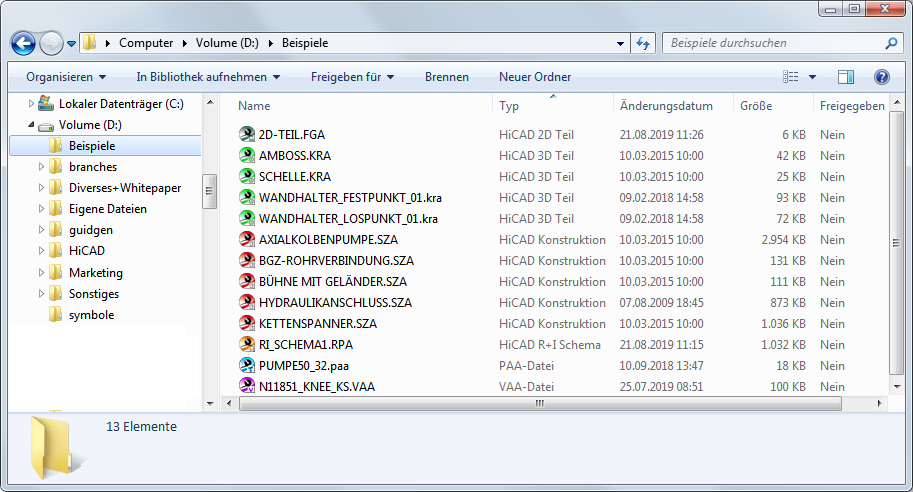Click the file list horizontal scrollbar thumb

[x=540, y=403]
